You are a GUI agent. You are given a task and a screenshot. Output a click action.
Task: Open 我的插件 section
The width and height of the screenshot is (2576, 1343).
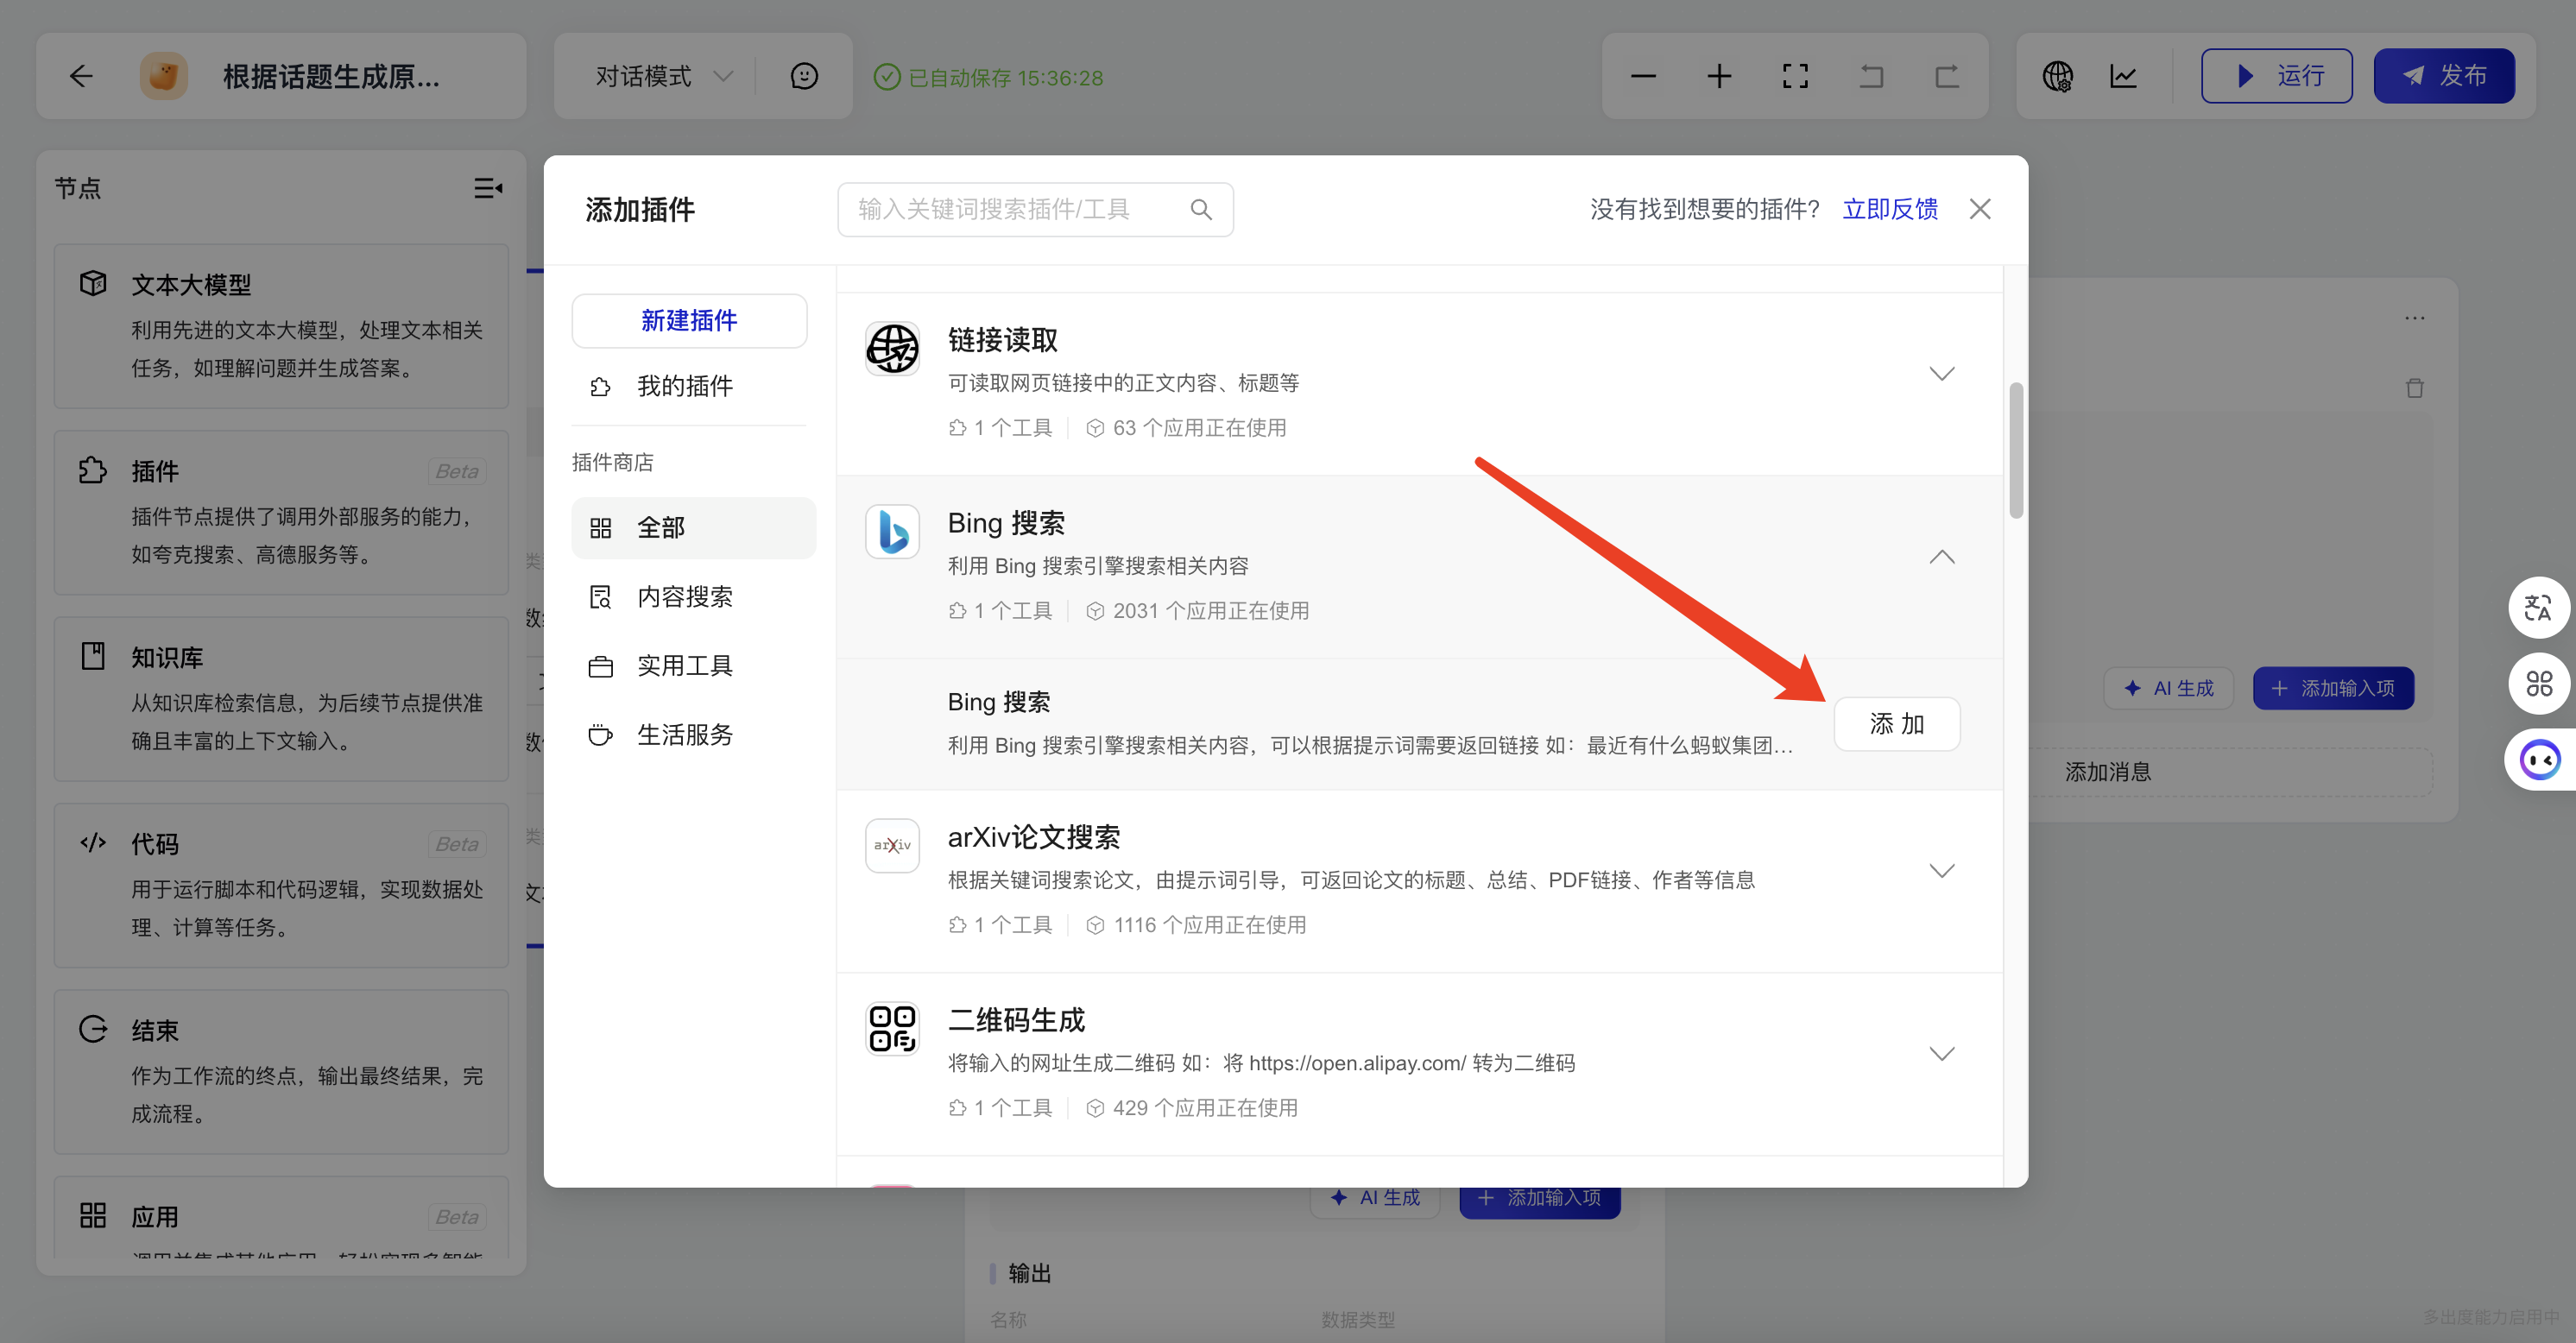point(685,386)
